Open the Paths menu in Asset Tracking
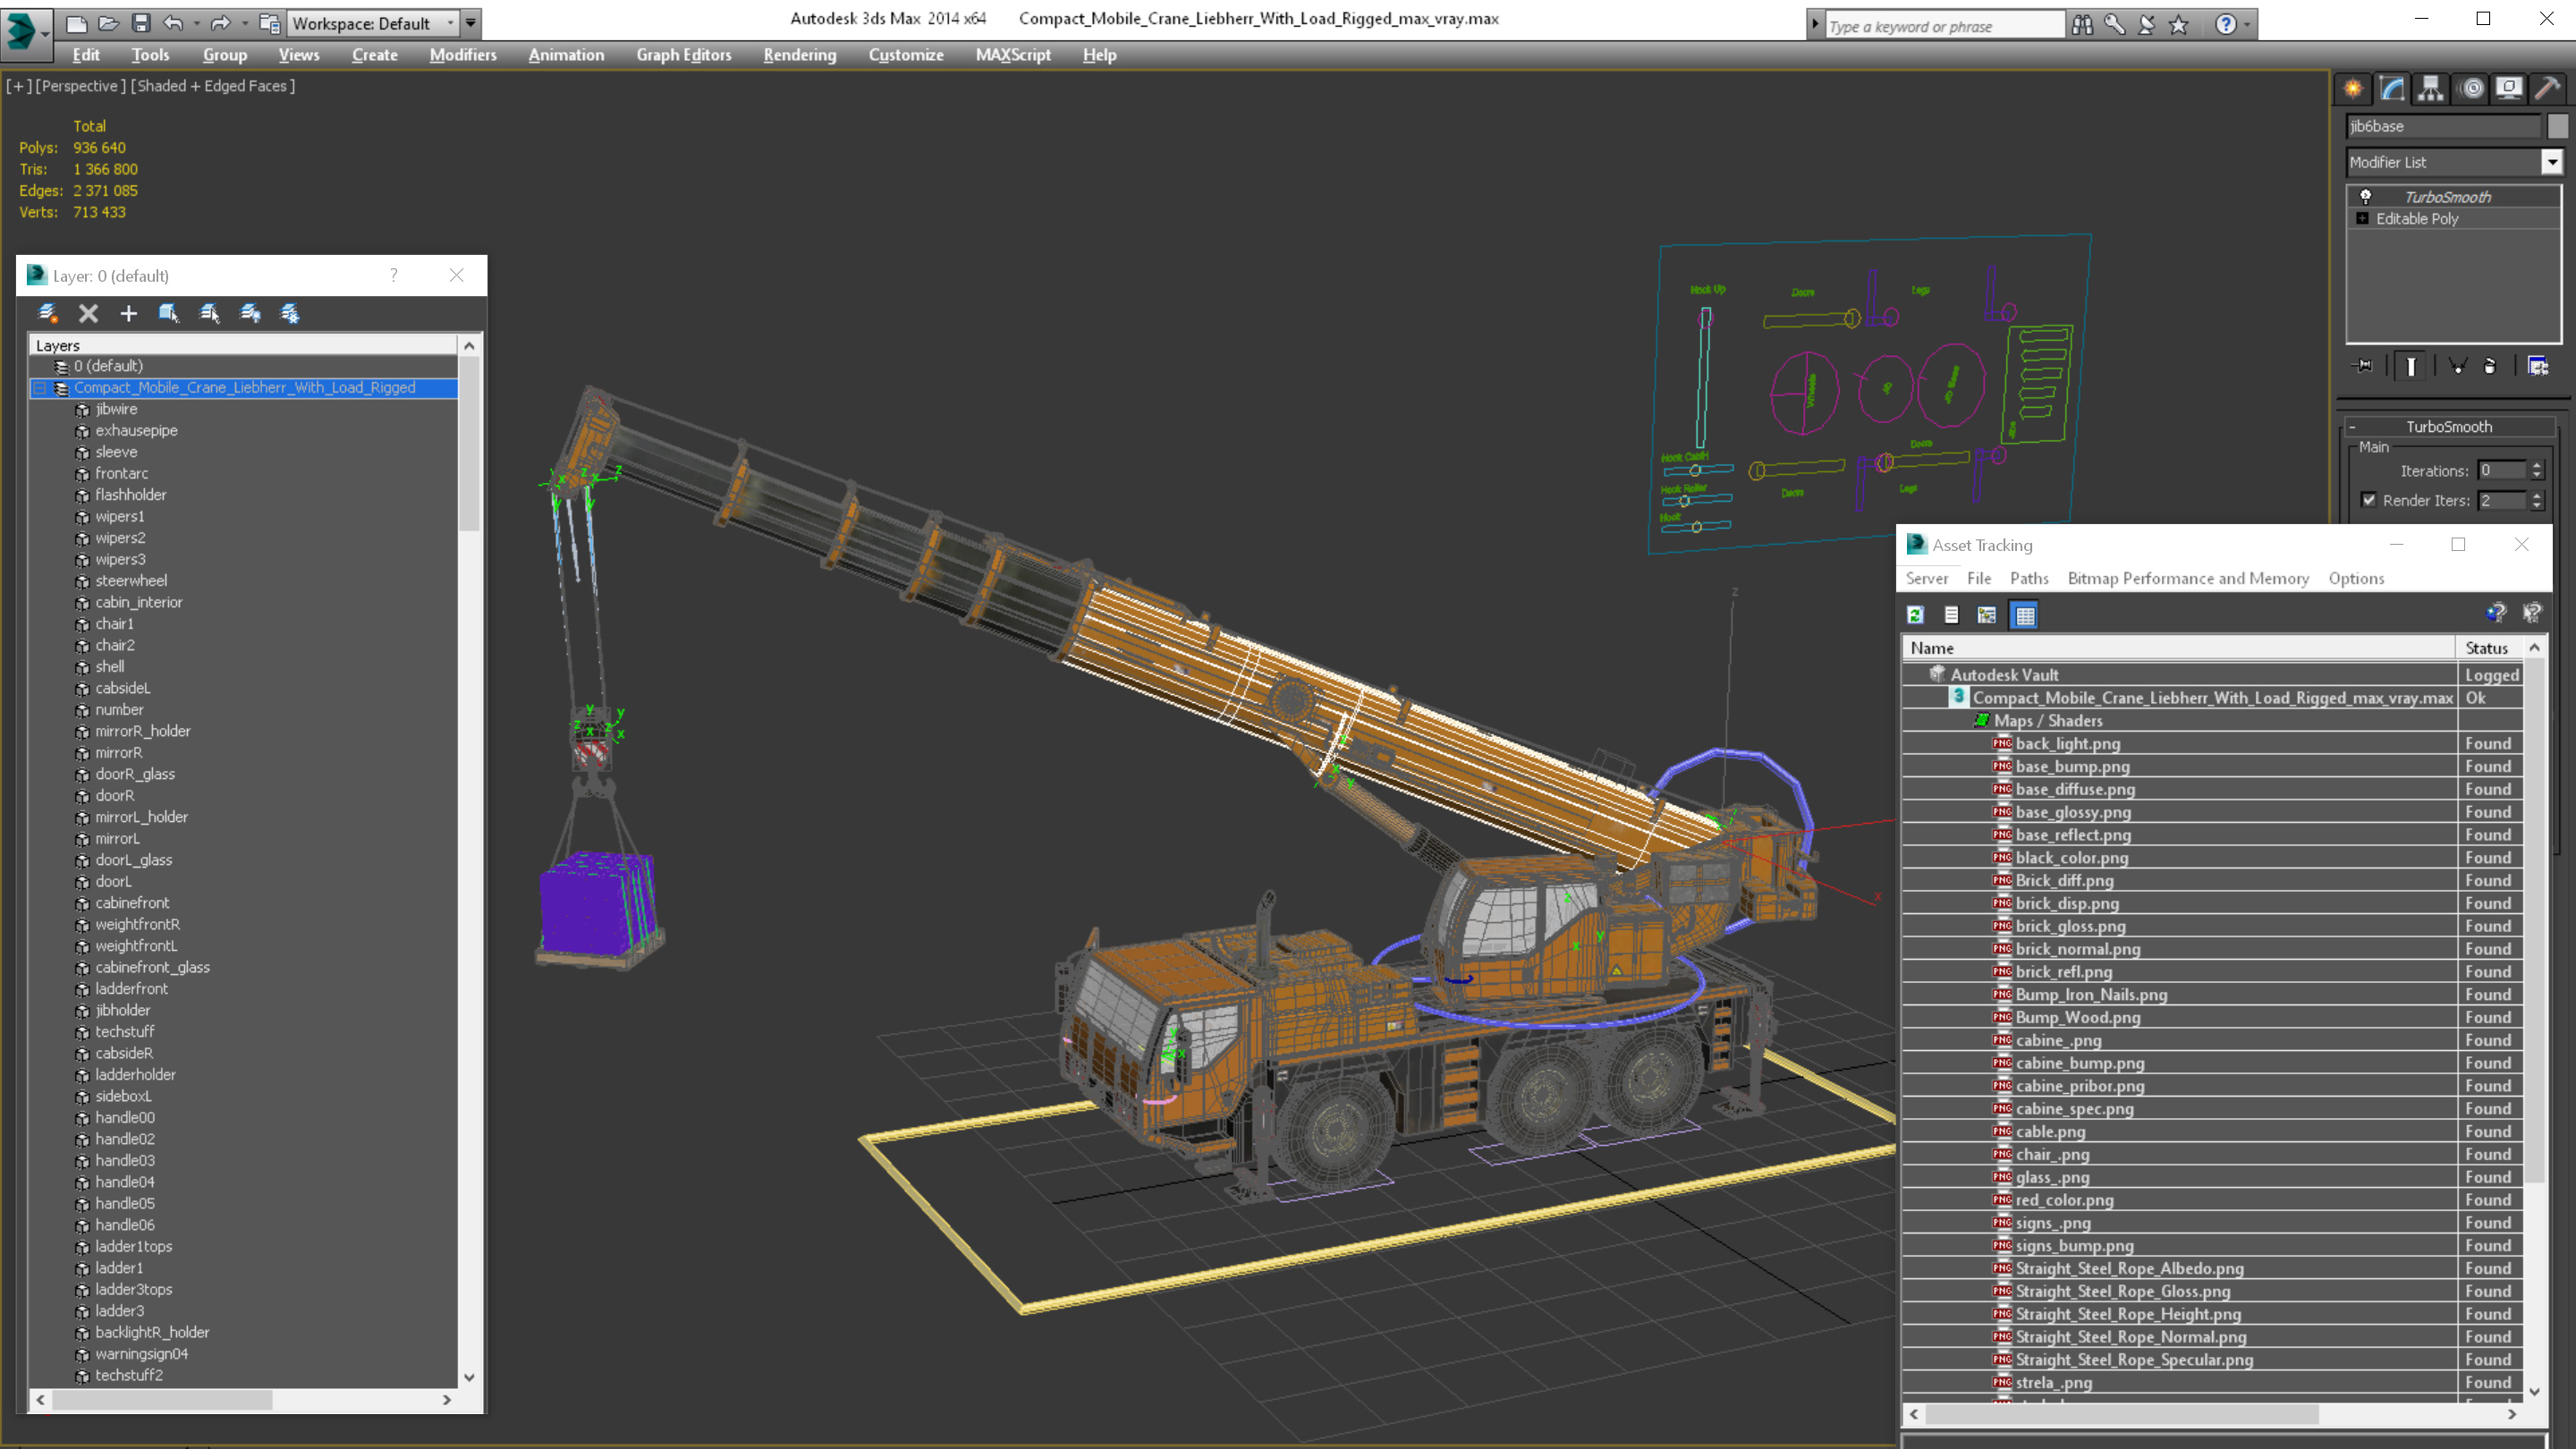The image size is (2576, 1449). 2029,578
